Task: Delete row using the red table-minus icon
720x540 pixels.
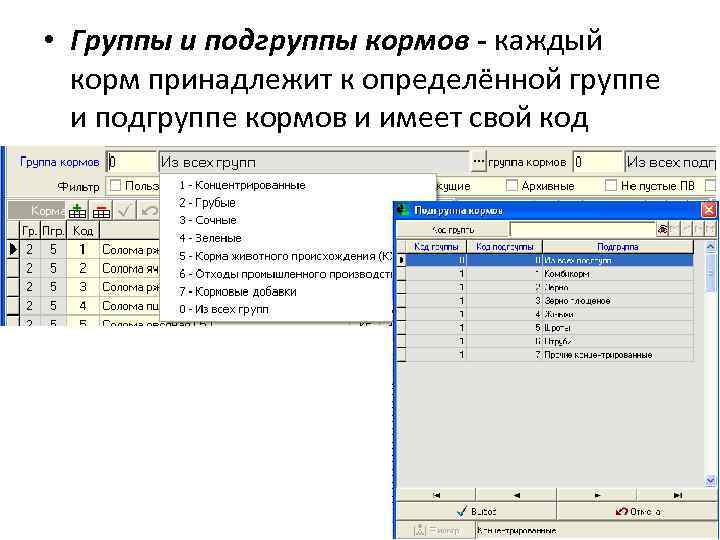Action: (x=101, y=211)
